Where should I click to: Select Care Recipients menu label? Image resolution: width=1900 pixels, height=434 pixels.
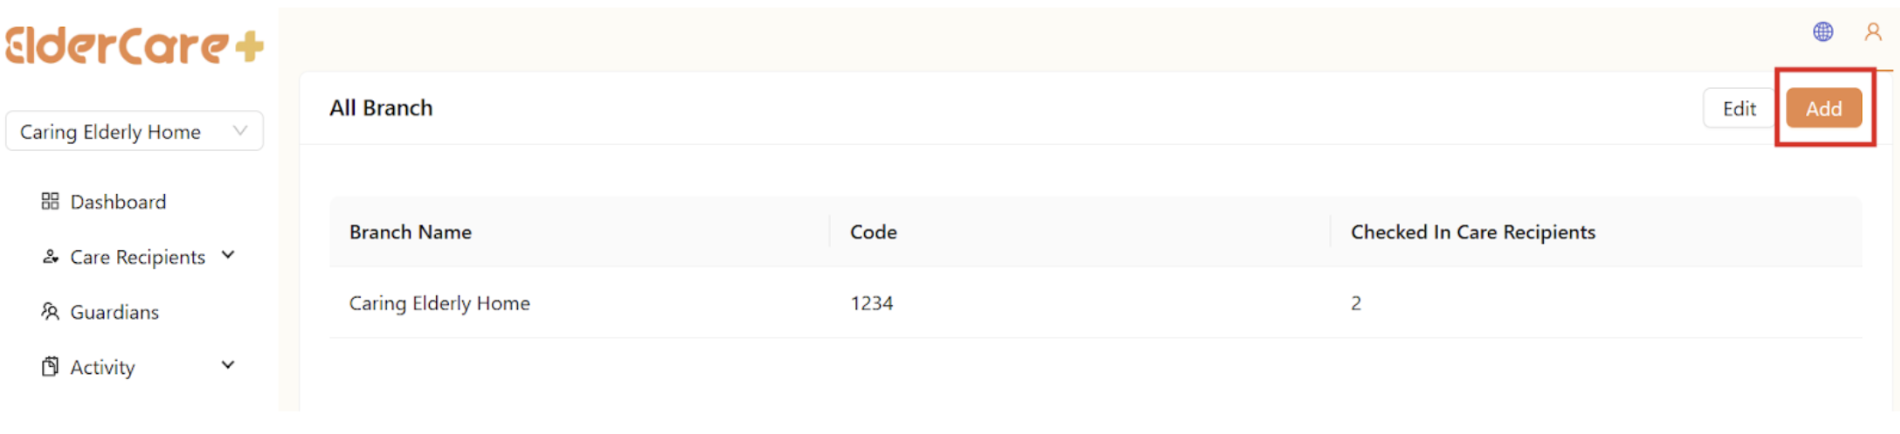tap(137, 257)
